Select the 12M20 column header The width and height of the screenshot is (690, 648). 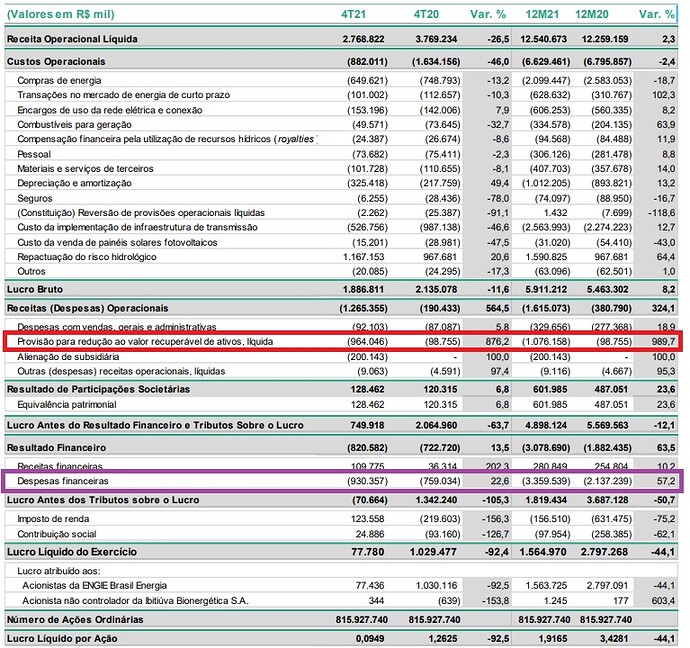[592, 14]
